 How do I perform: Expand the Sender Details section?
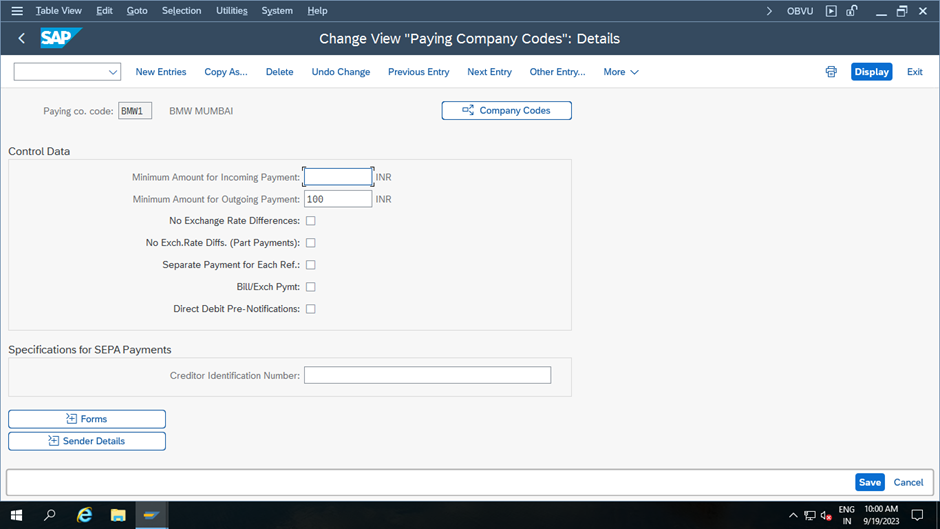(87, 441)
